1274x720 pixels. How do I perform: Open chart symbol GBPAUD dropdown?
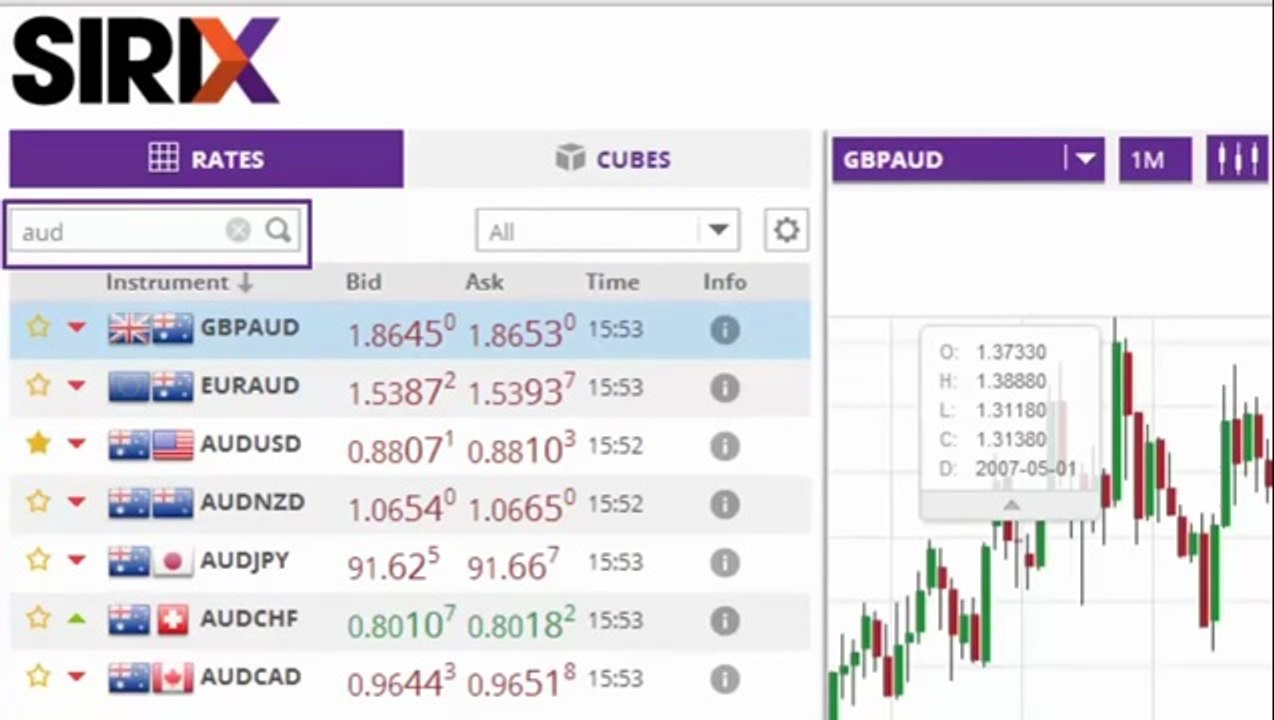pos(968,160)
